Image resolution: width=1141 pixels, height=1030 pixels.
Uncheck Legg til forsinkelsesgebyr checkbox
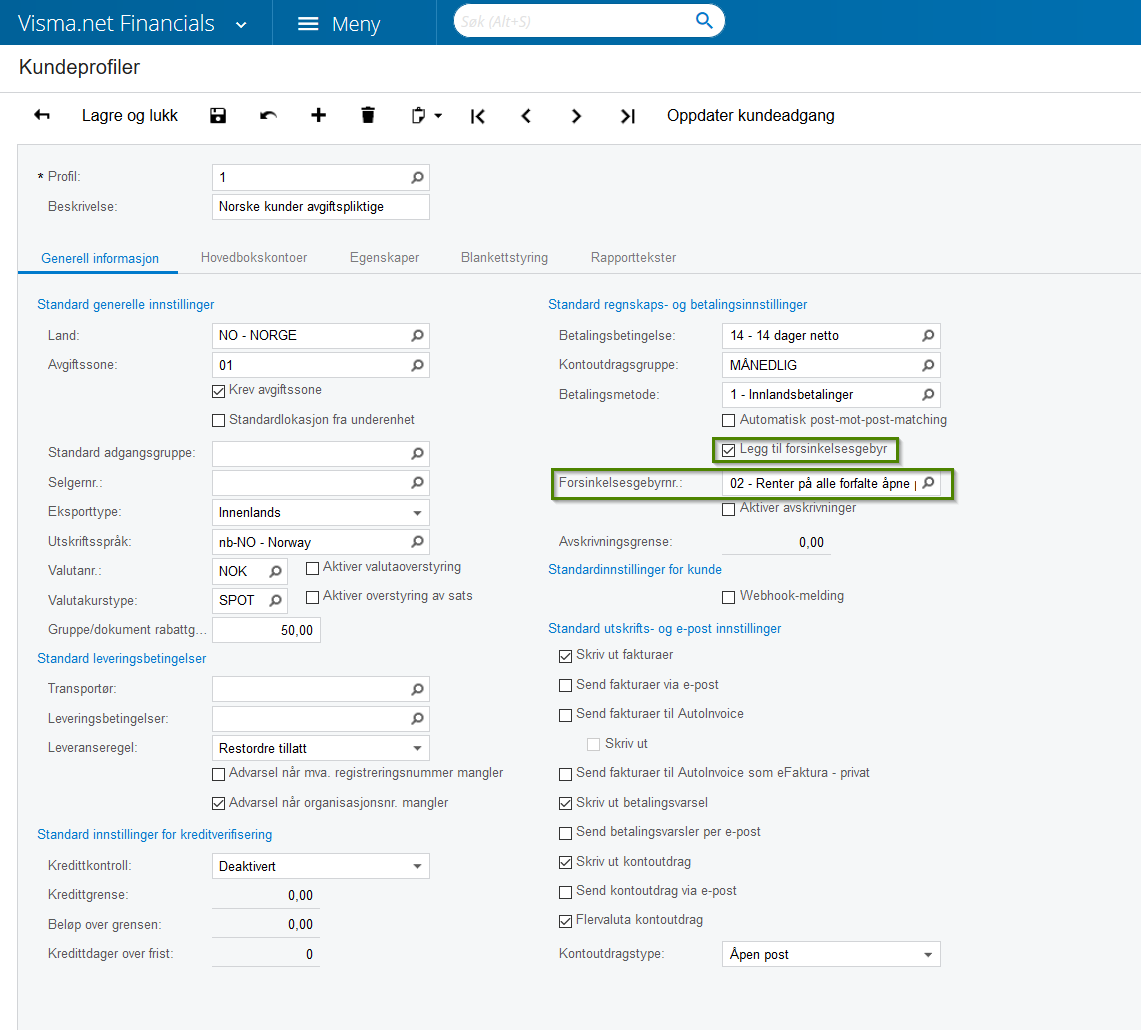pyautogui.click(x=728, y=450)
